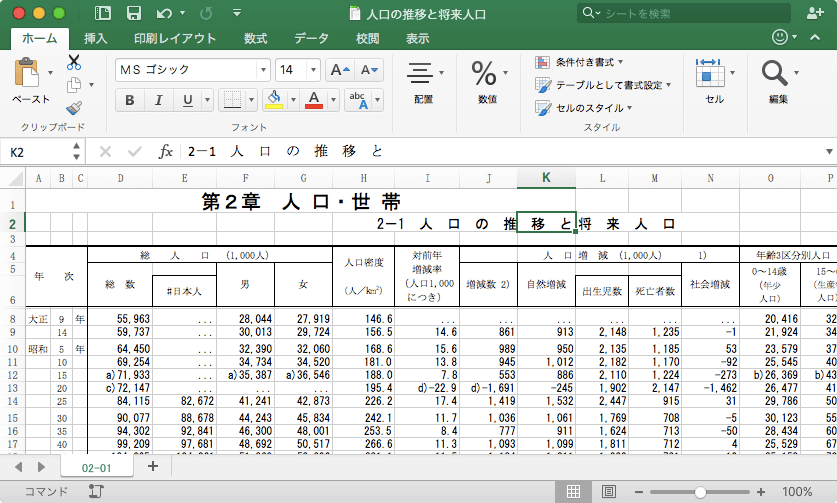
Task: Open the font color dropdown arrow
Action: [x=334, y=100]
